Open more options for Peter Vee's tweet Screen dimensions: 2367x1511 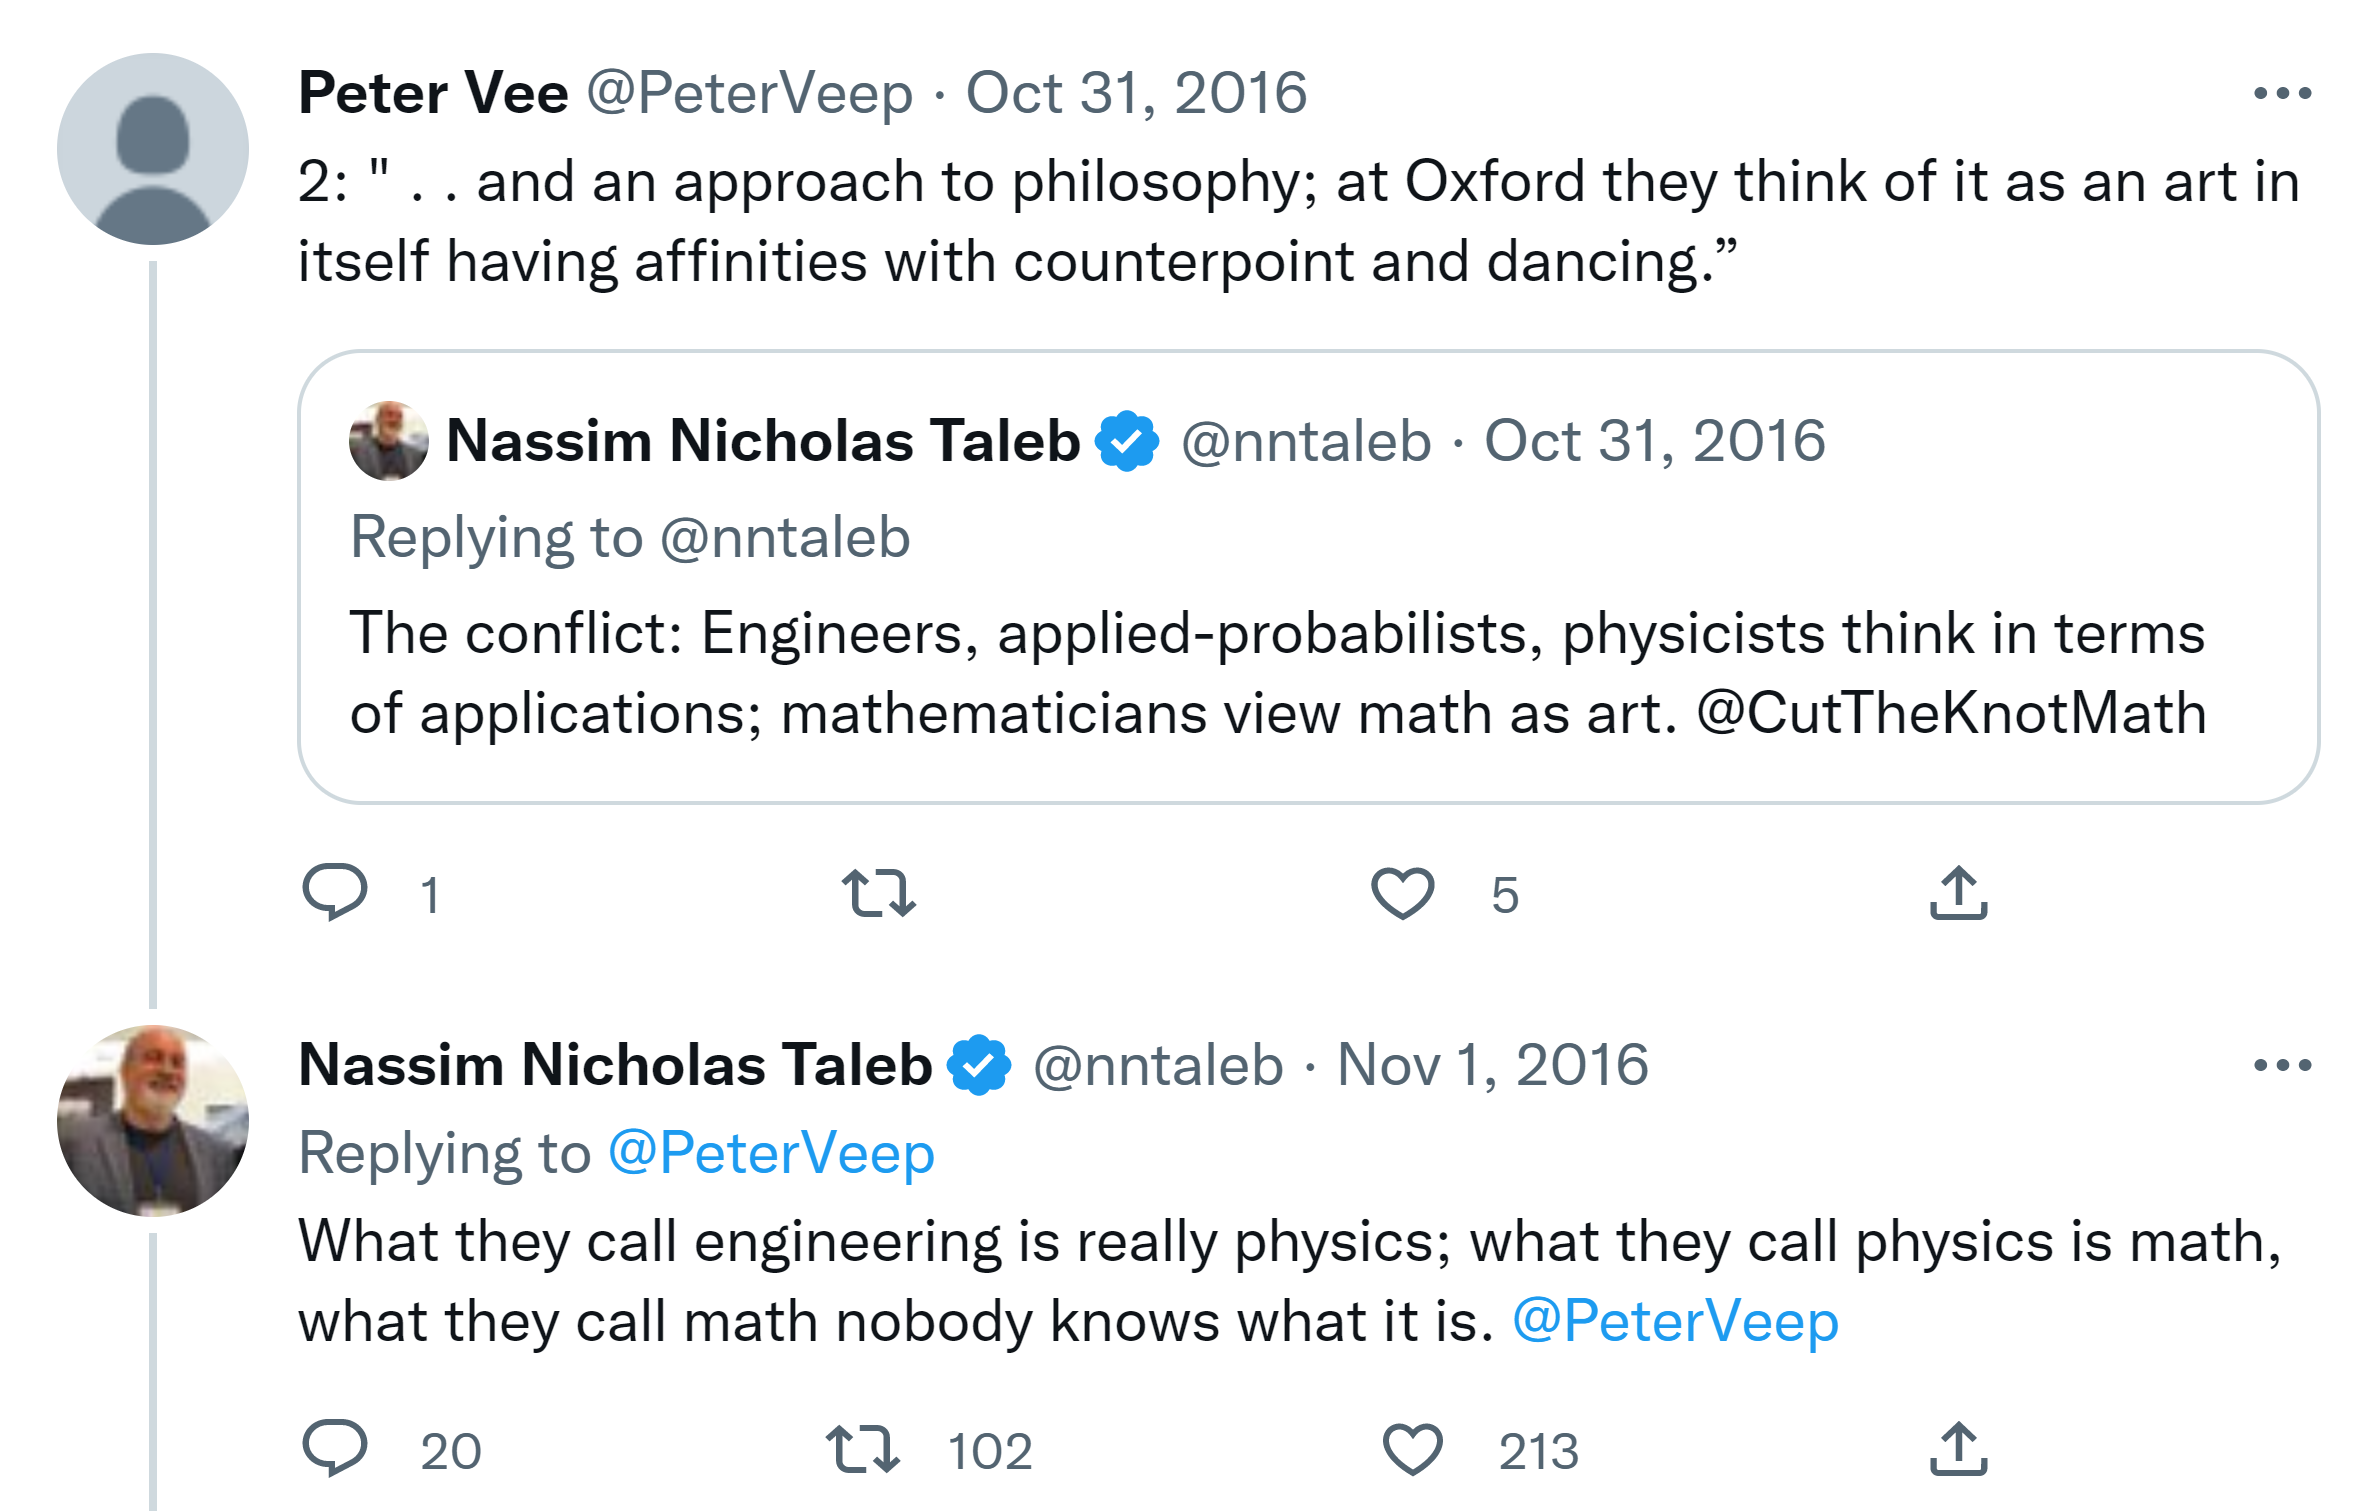click(x=2282, y=94)
